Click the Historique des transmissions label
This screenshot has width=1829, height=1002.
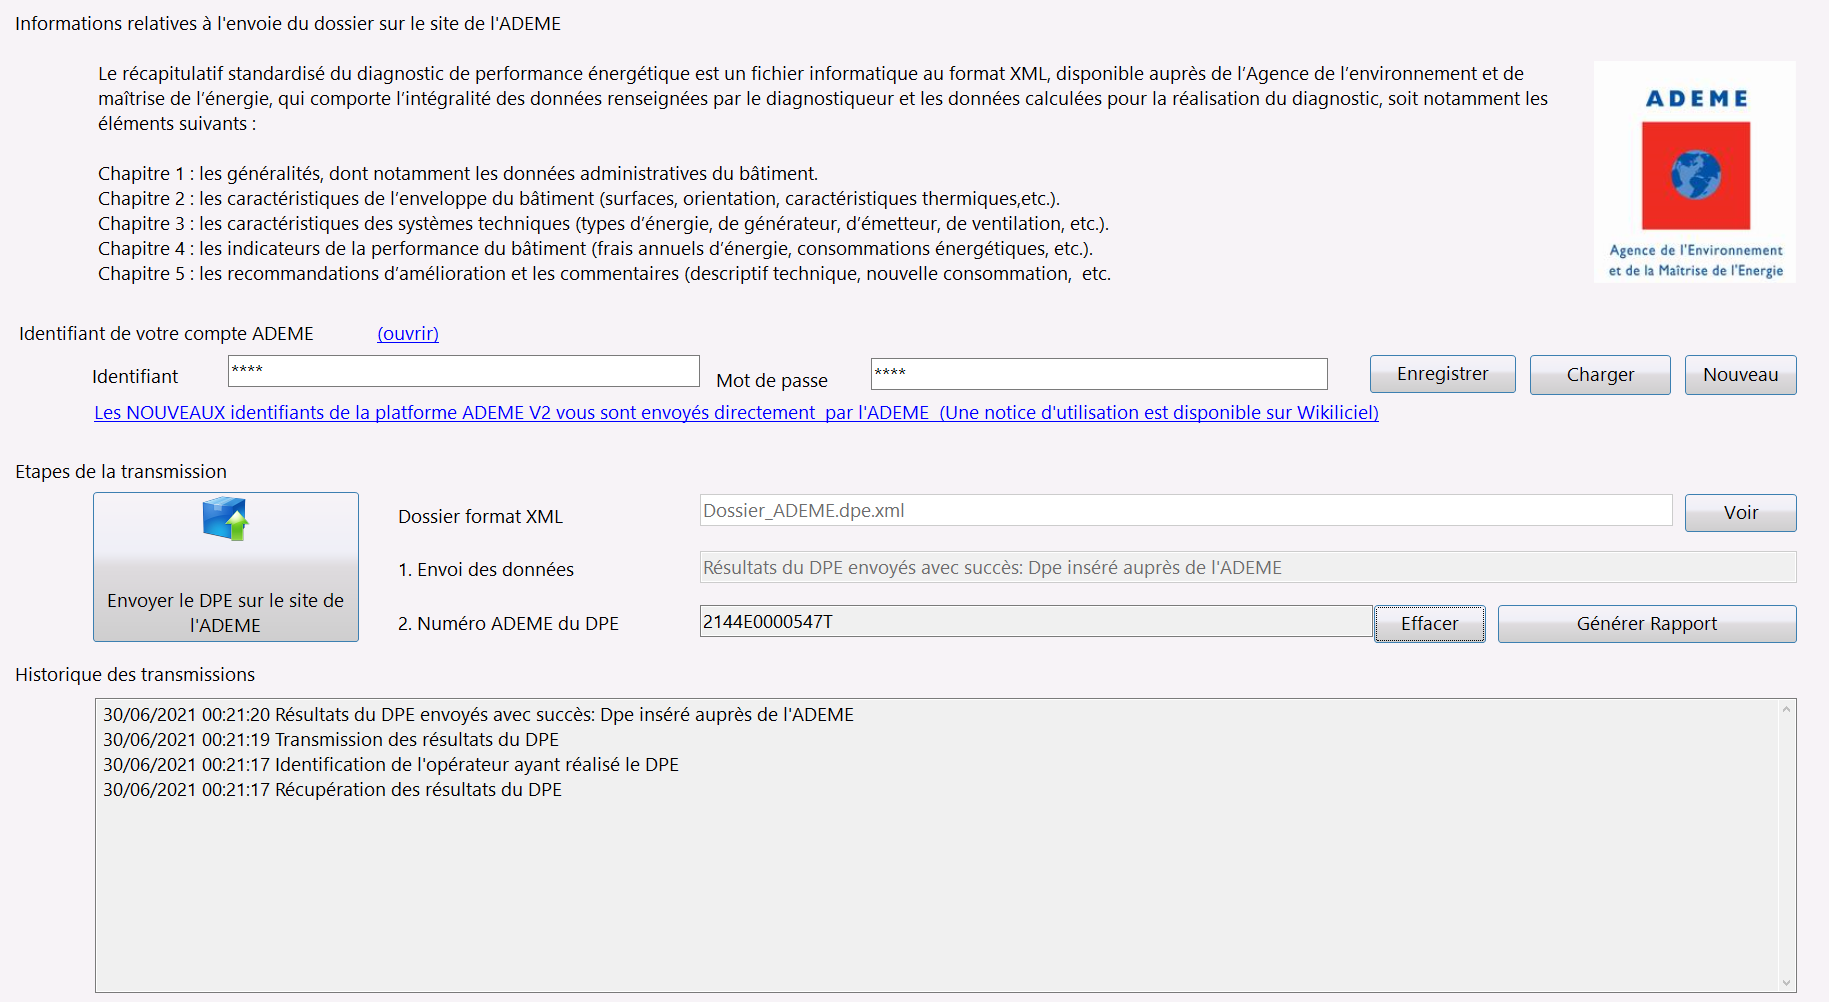pyautogui.click(x=135, y=675)
